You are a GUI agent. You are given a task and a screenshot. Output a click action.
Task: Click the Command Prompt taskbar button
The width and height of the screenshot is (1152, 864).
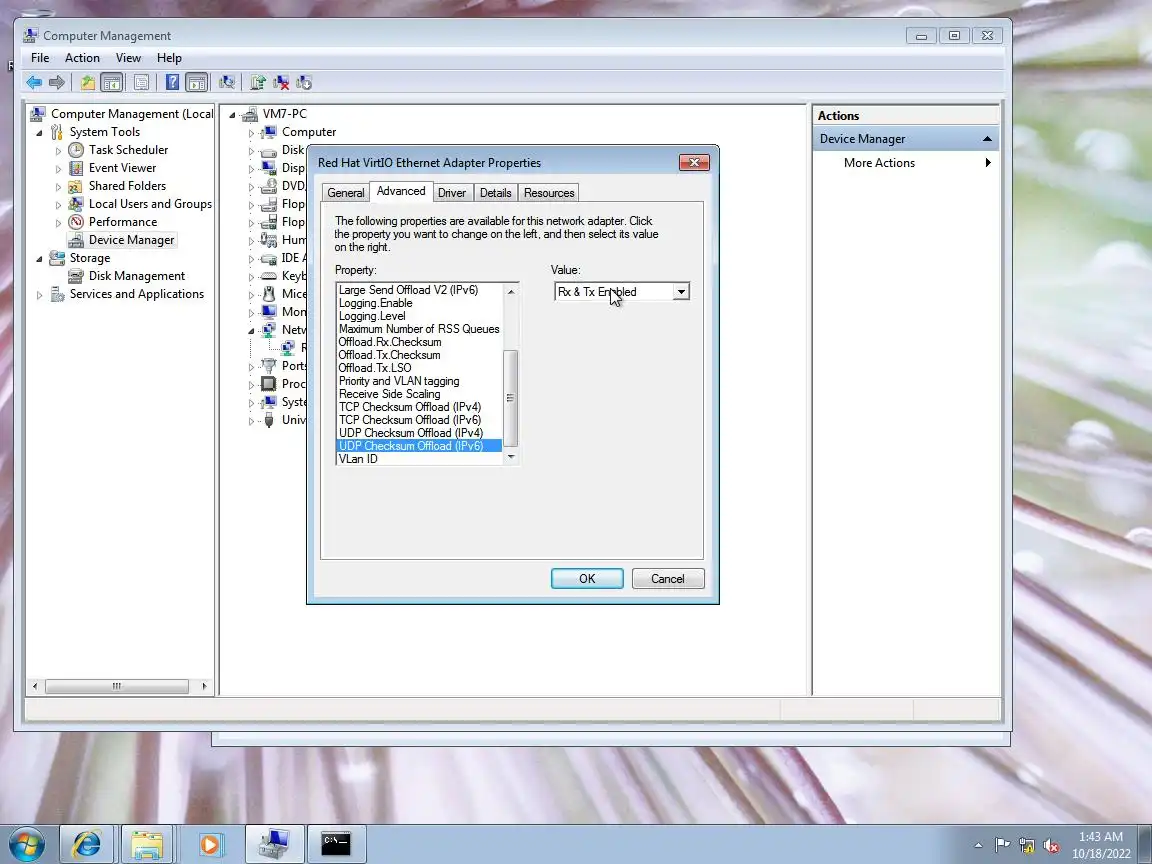[336, 843]
